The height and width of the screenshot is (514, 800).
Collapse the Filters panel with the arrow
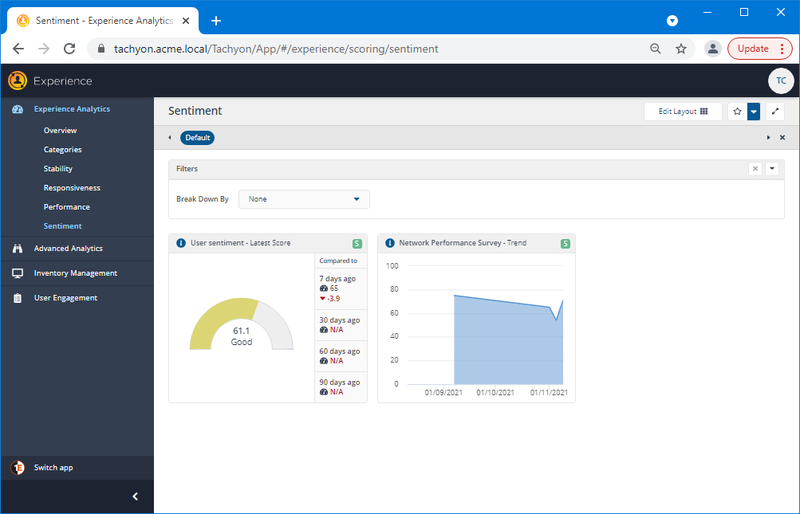point(772,168)
